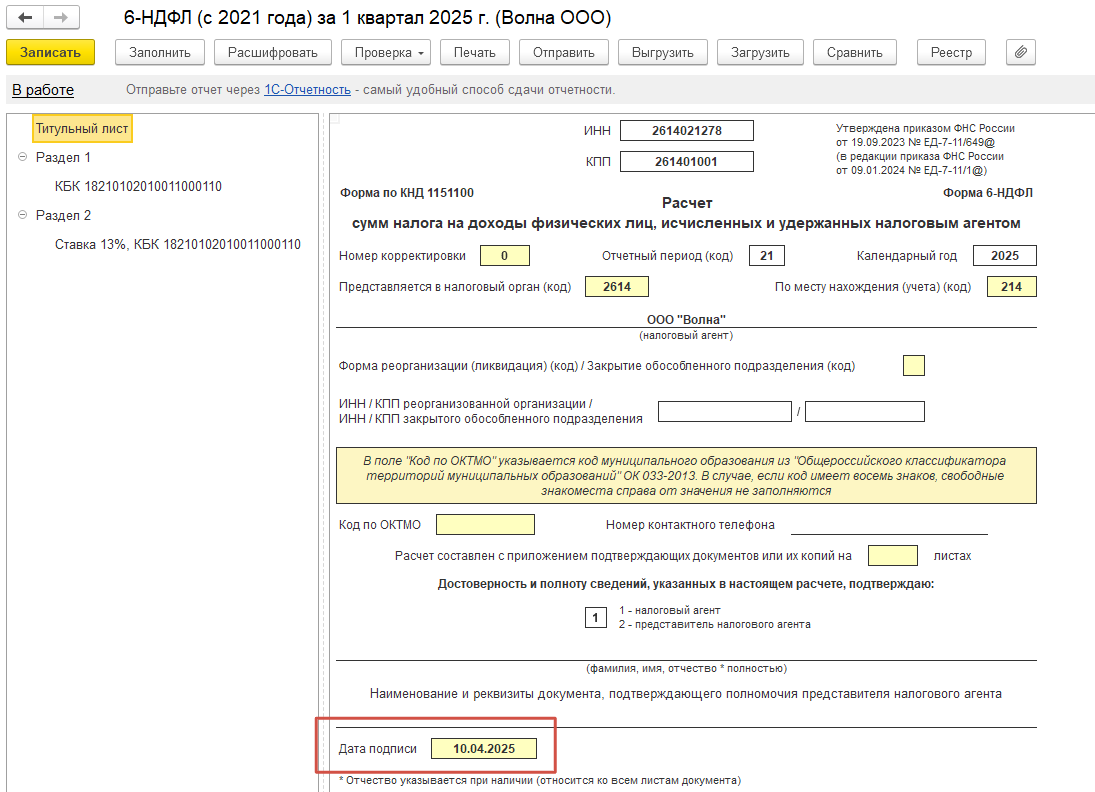Collapse the Раздел 2 tree node
Viewport: 1095px width, 792px height.
tap(22, 215)
